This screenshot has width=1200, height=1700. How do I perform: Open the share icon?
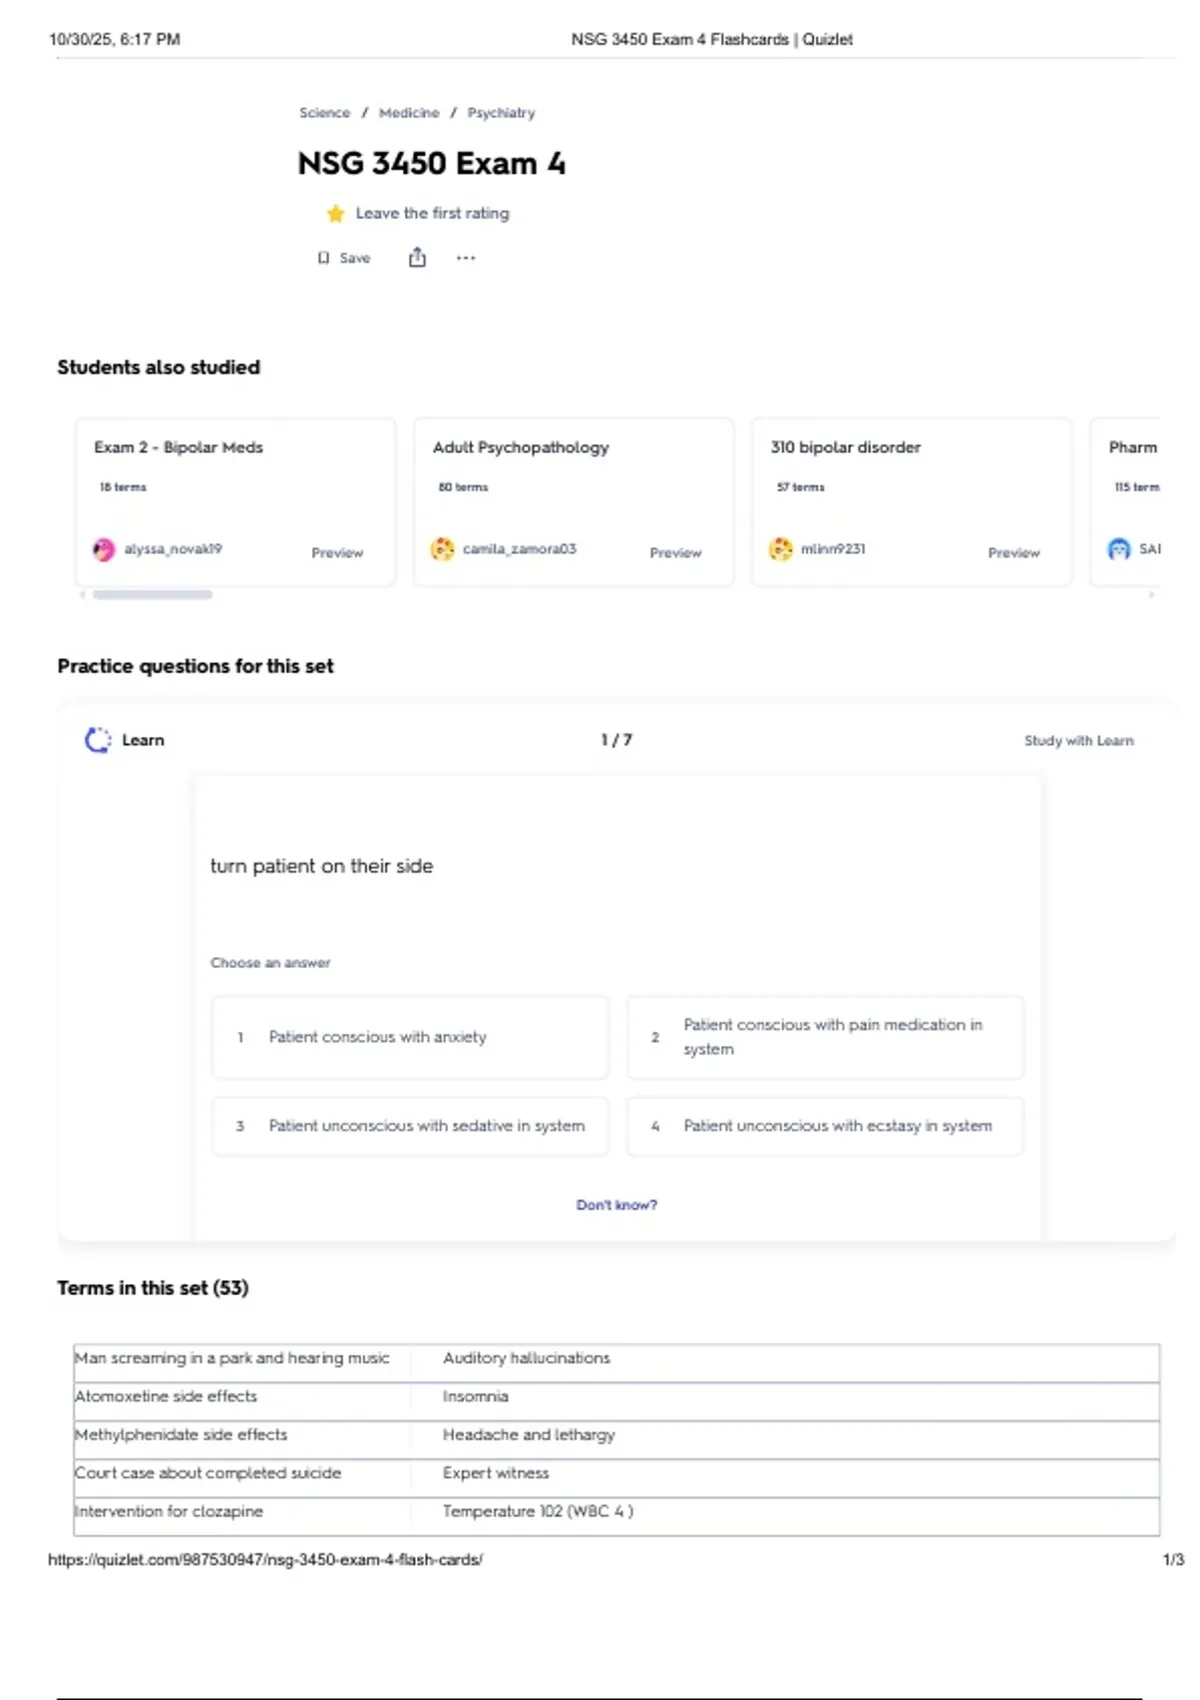pyautogui.click(x=417, y=258)
